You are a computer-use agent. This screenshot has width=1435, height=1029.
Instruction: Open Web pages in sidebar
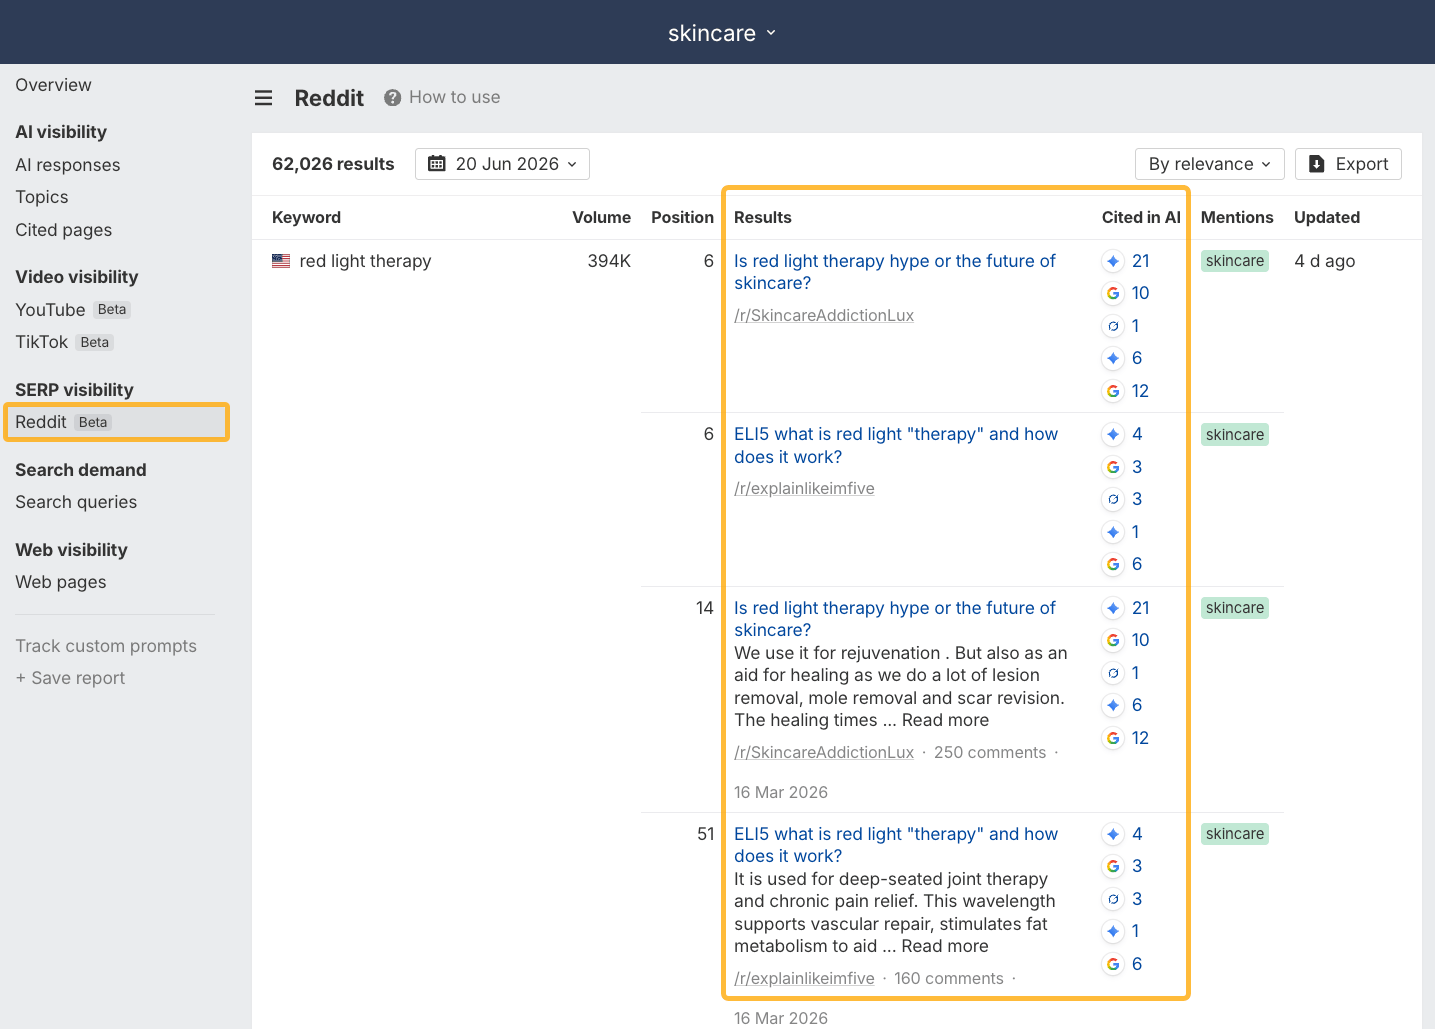pos(61,582)
